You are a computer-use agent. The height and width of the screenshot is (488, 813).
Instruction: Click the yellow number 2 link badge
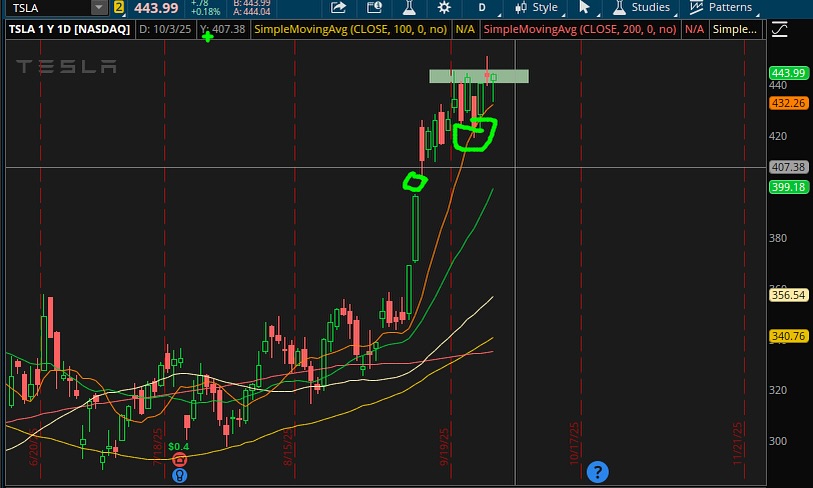click(x=119, y=8)
